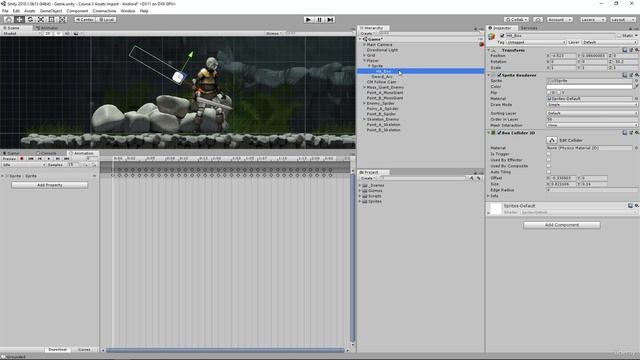
Task: Open the Layer dropdown in Inspector
Action: pyautogui.click(x=609, y=42)
